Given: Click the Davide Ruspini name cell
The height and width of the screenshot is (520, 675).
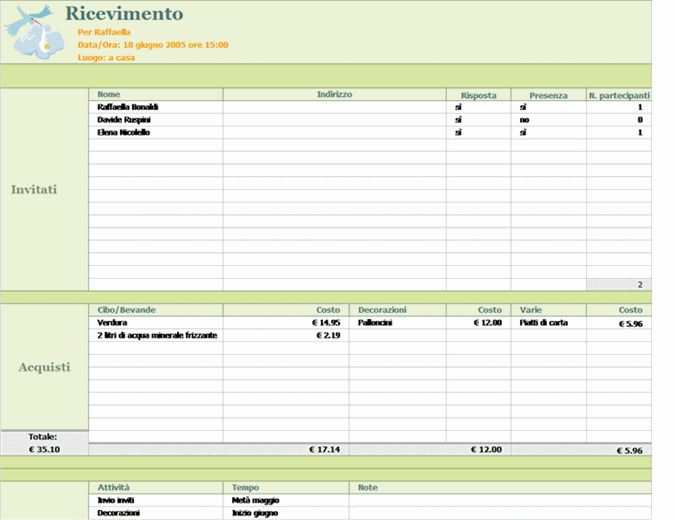Looking at the screenshot, I should click(124, 120).
